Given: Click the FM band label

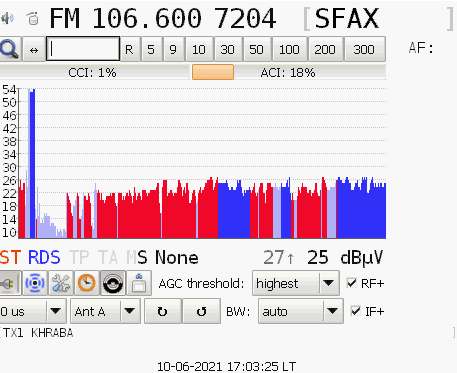Looking at the screenshot, I should click(x=65, y=18).
